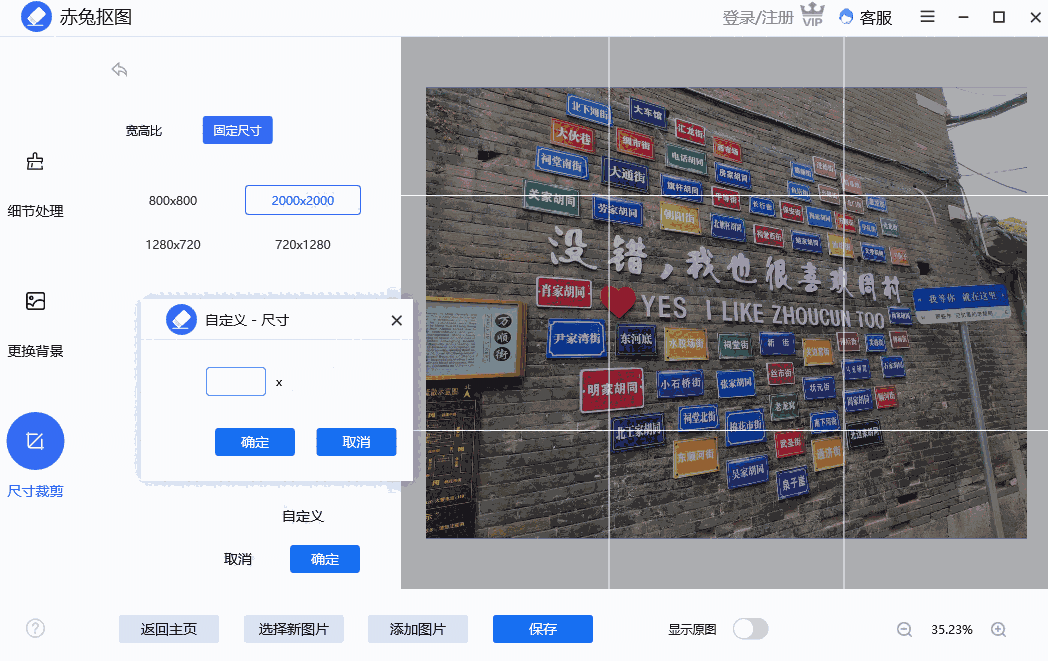This screenshot has width=1048, height=661.
Task: Click the VIP crown icon
Action: click(x=812, y=16)
